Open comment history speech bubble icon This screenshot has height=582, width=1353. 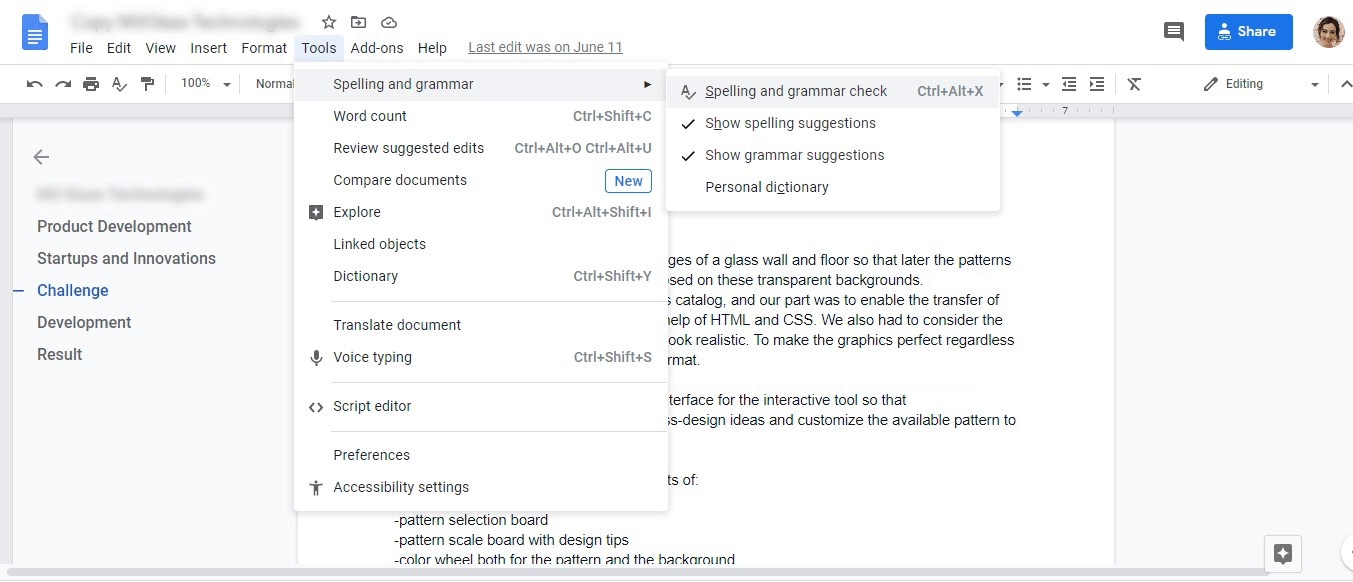1173,32
